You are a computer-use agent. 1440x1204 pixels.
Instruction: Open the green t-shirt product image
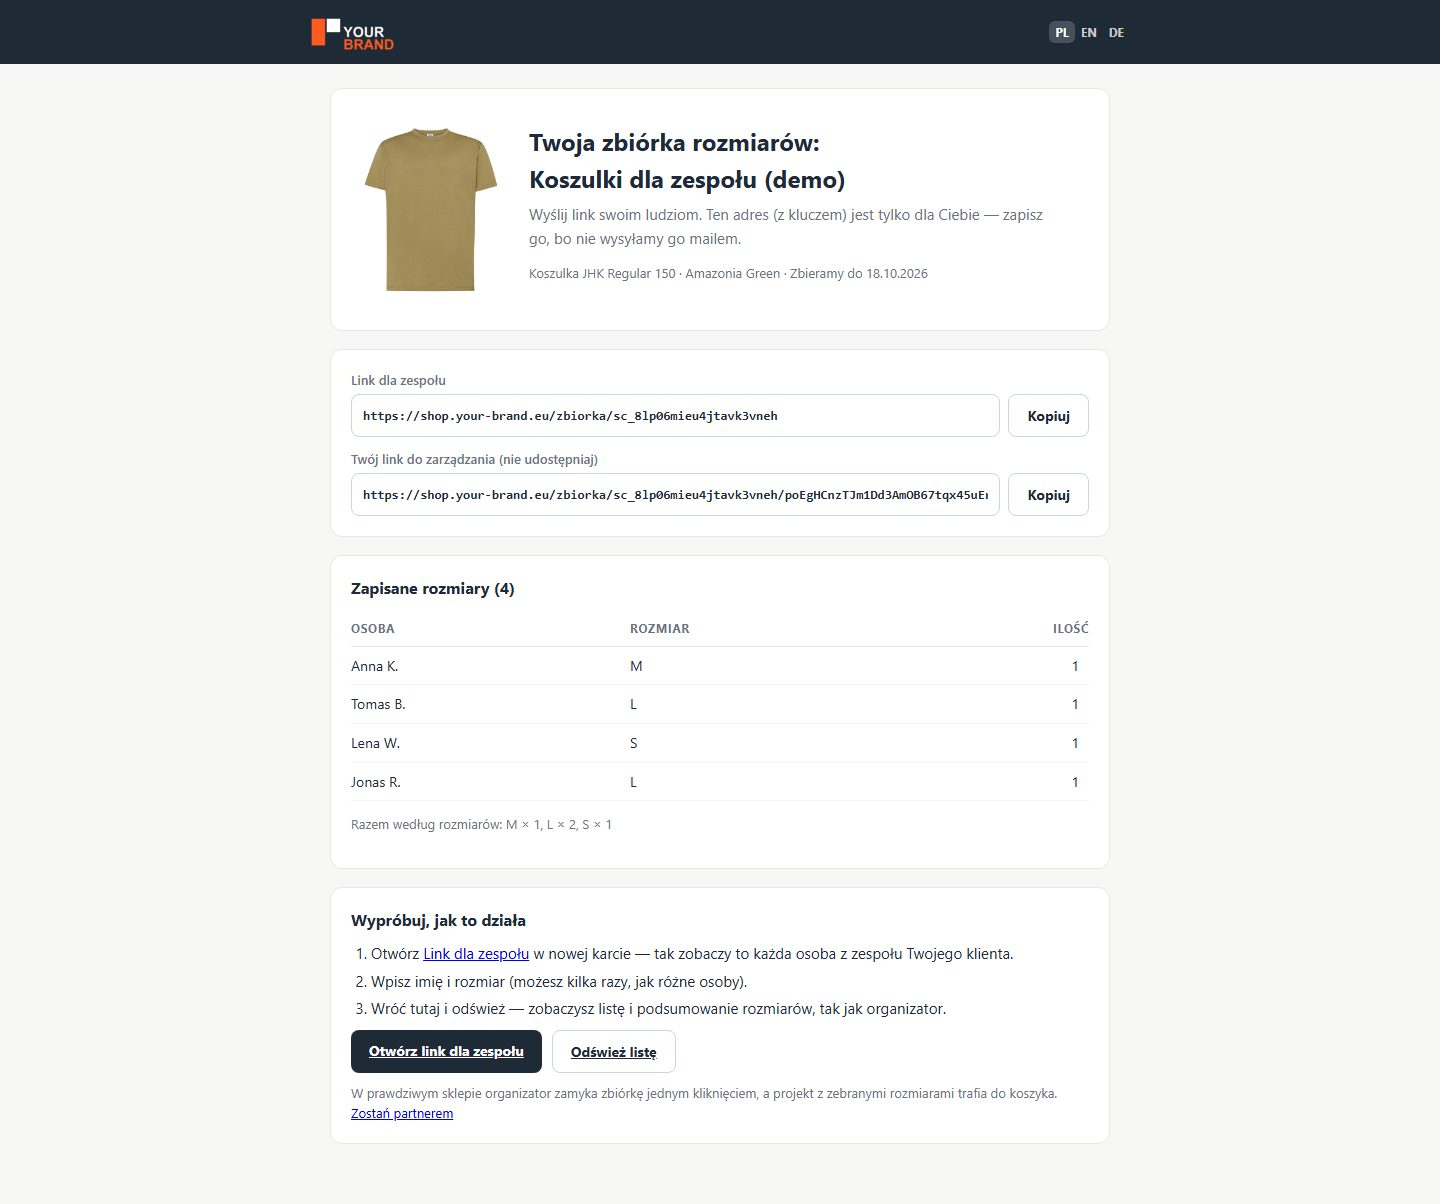click(431, 209)
